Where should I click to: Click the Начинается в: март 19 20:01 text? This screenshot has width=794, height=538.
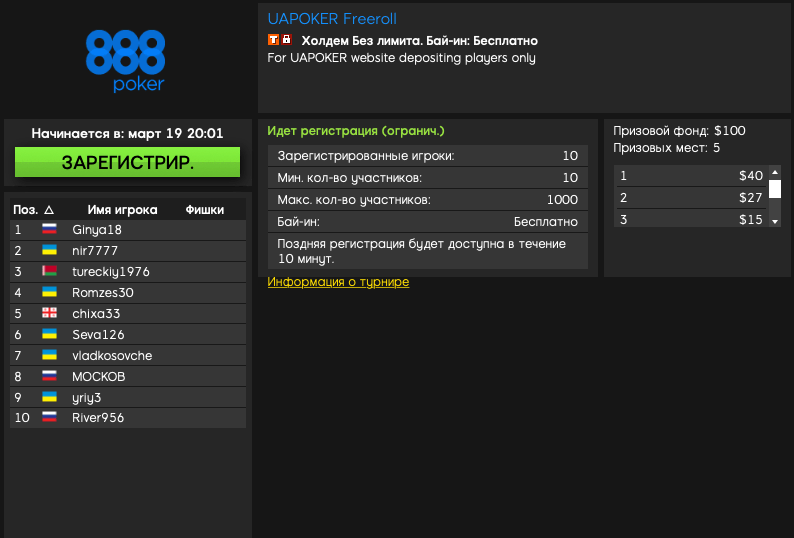128,133
